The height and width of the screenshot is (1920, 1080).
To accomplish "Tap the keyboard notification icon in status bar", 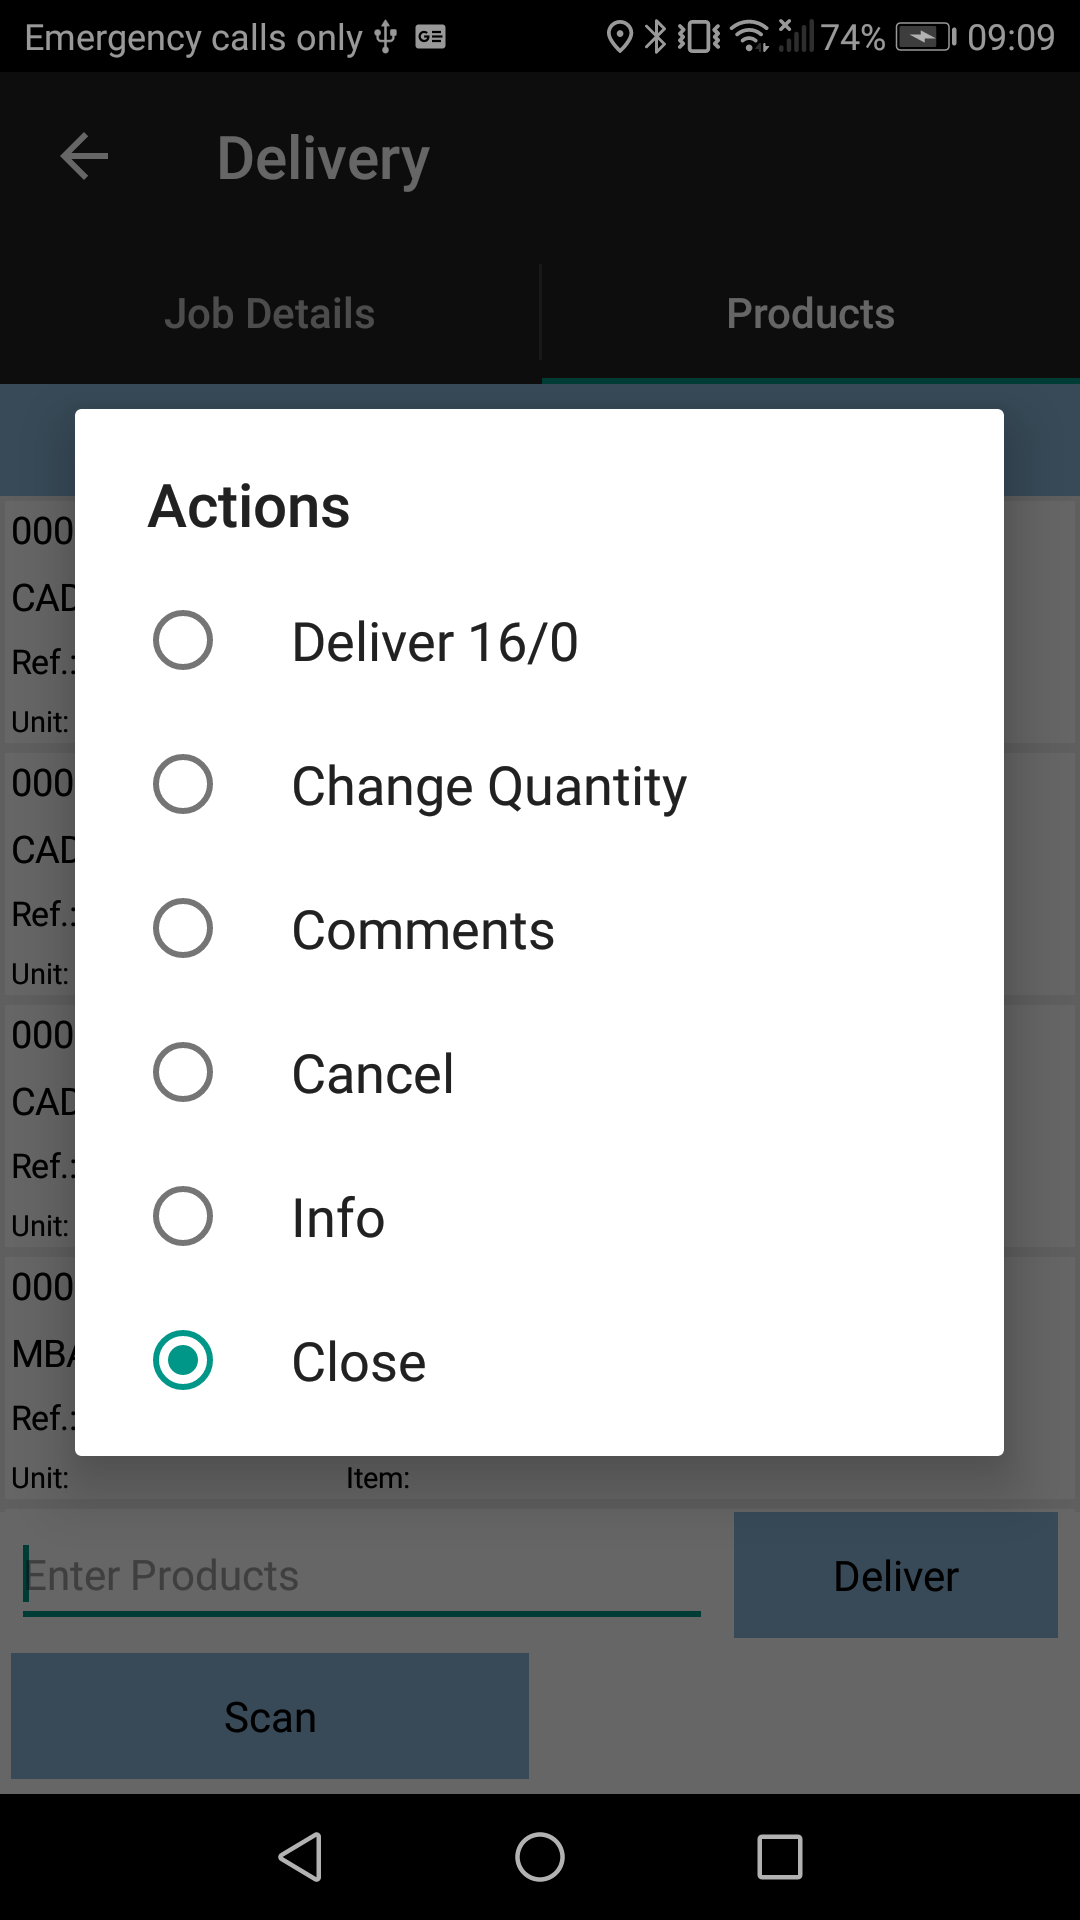I will coord(431,37).
